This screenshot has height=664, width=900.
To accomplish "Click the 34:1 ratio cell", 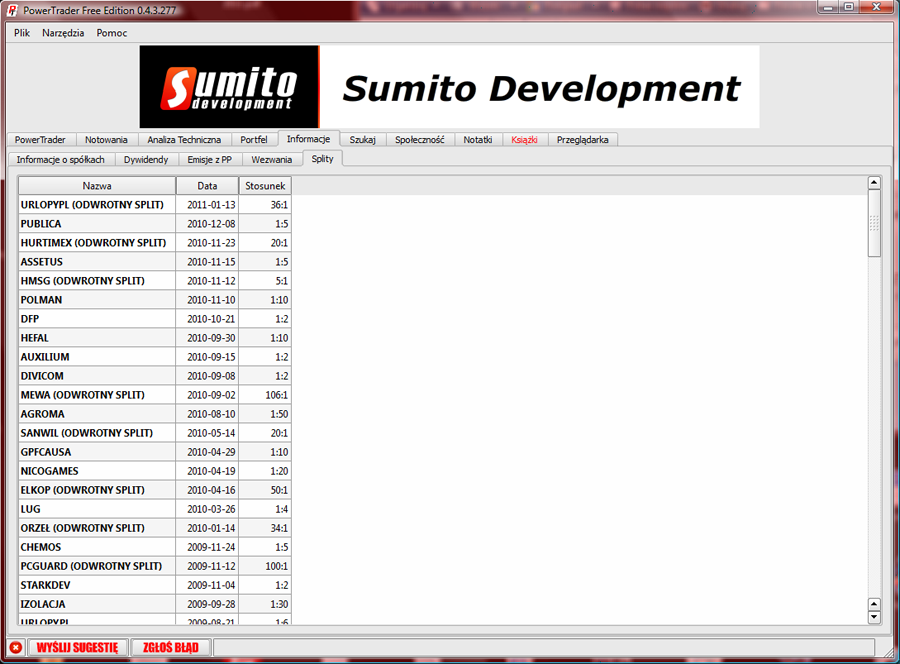I will coord(265,528).
